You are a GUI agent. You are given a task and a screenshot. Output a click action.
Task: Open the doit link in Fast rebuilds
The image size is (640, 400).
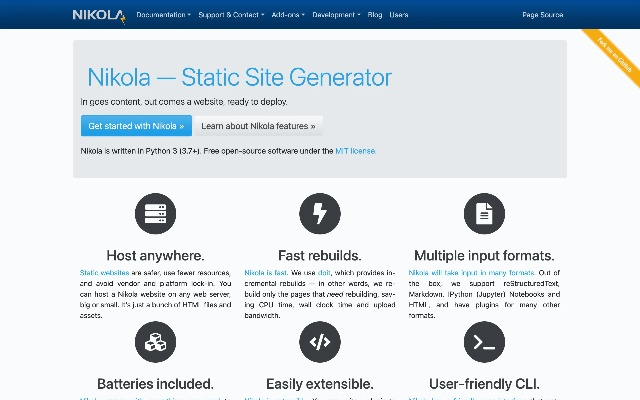pos(324,272)
